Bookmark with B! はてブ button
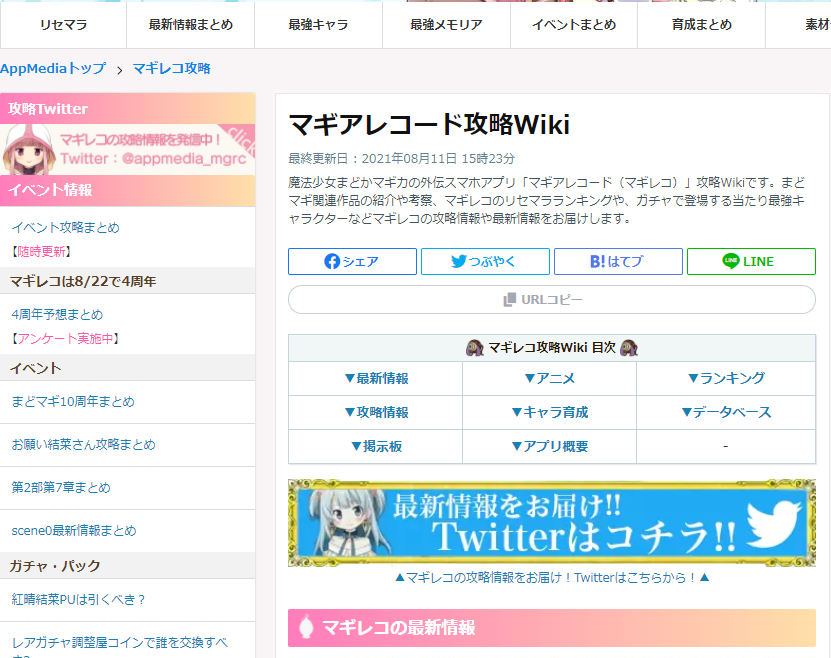This screenshot has width=831, height=658. [x=618, y=261]
